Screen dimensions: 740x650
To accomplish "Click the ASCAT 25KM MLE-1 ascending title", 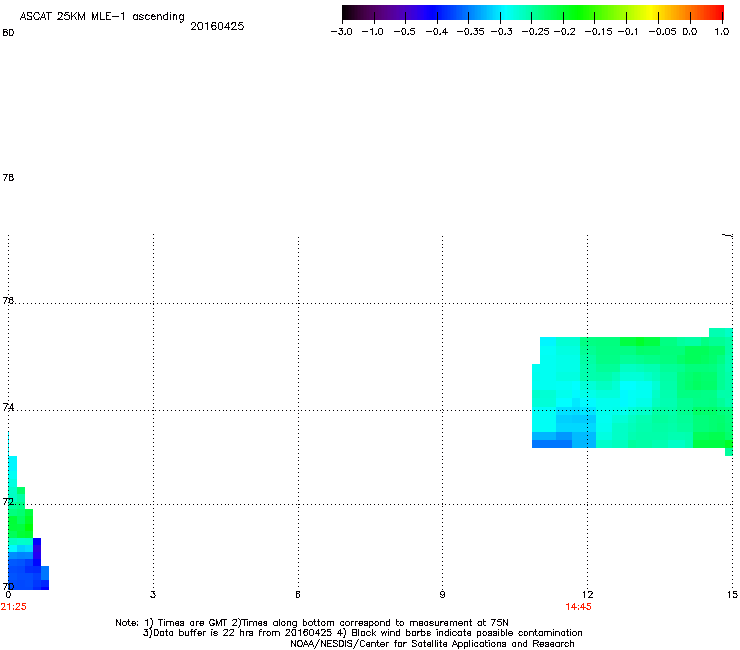I will click(x=102, y=17).
